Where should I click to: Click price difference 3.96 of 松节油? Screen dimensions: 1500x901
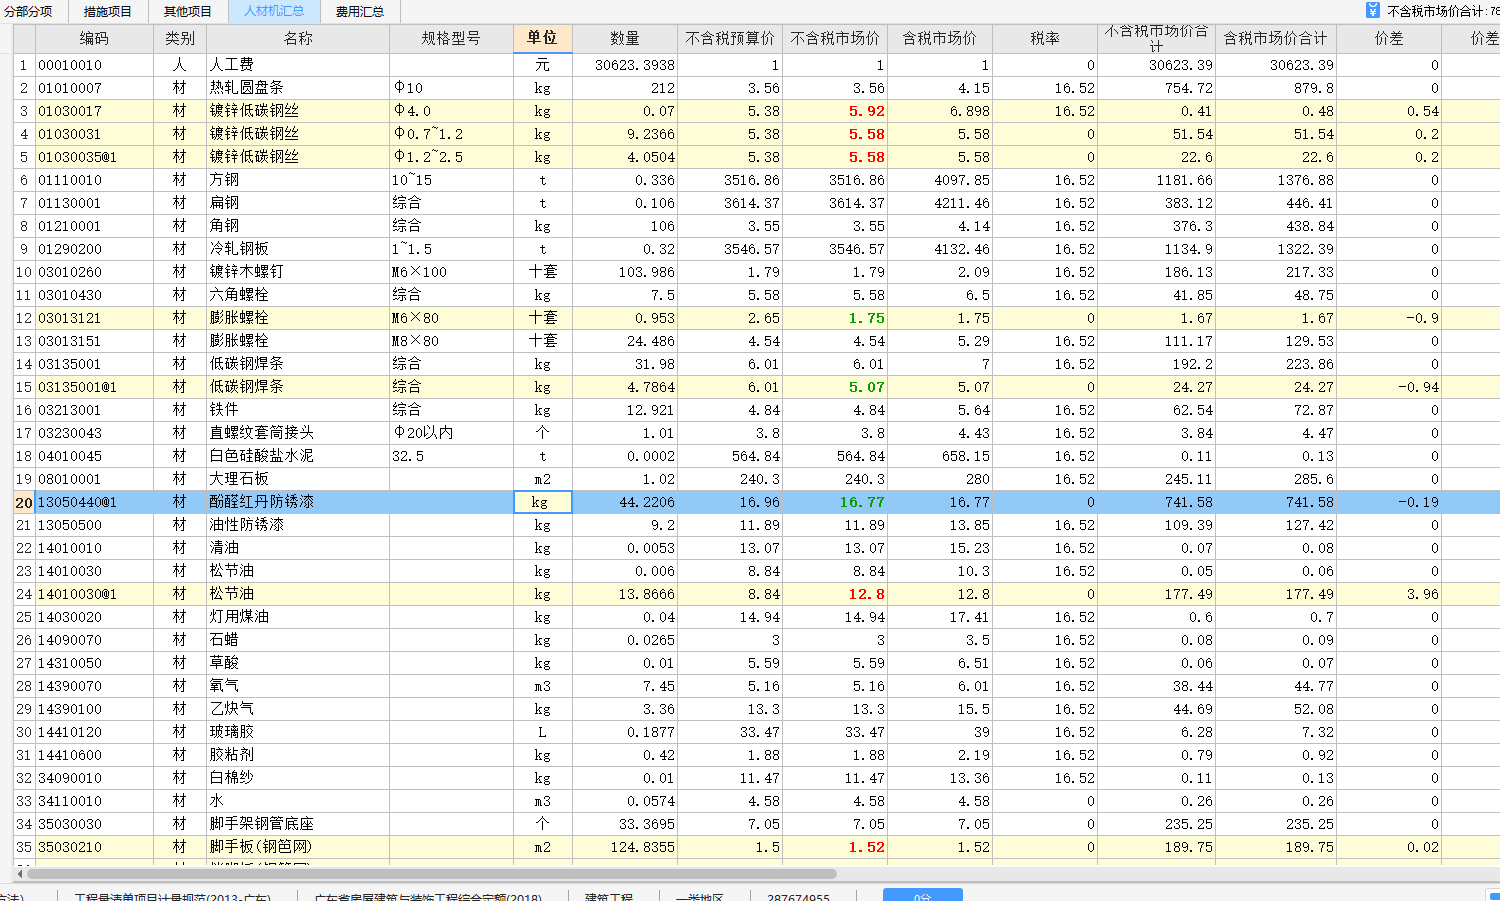(1389, 594)
